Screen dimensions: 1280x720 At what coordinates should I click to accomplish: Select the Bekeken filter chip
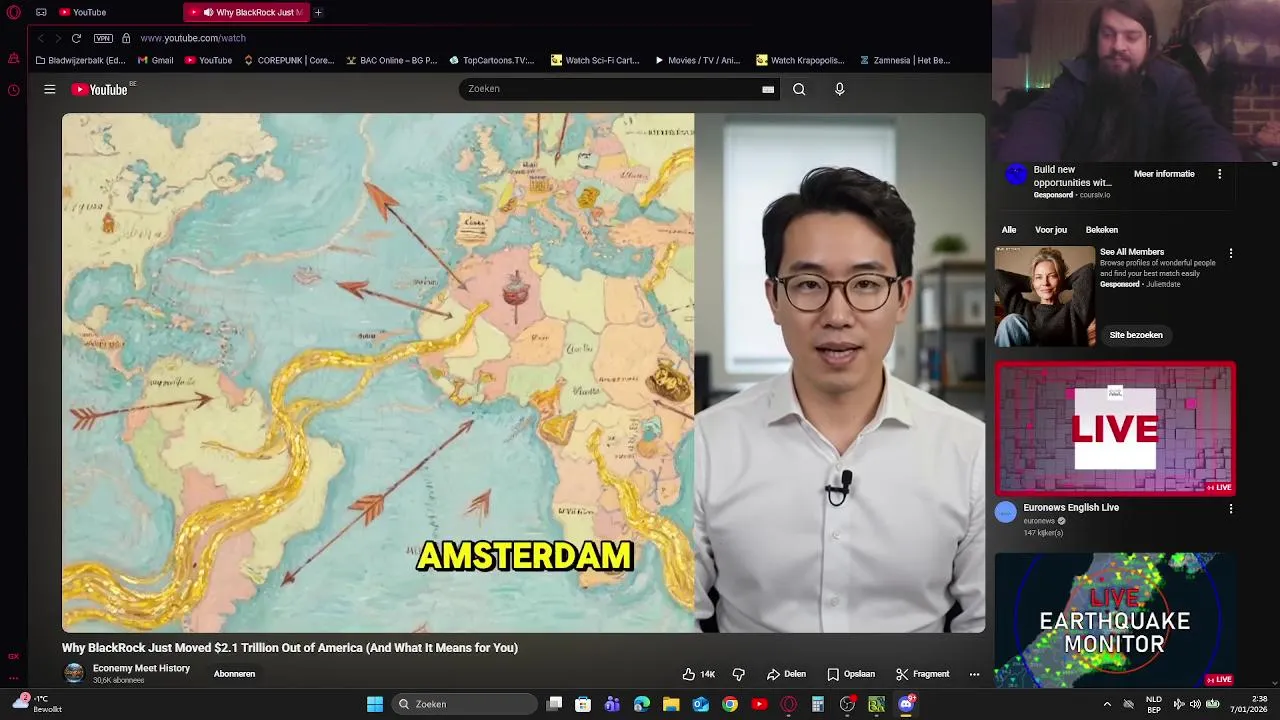click(1102, 230)
